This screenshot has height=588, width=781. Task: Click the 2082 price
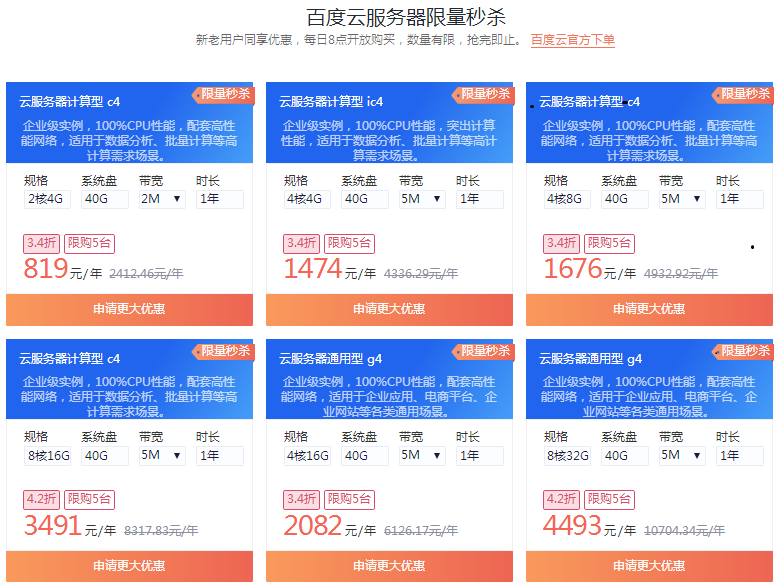[313, 526]
